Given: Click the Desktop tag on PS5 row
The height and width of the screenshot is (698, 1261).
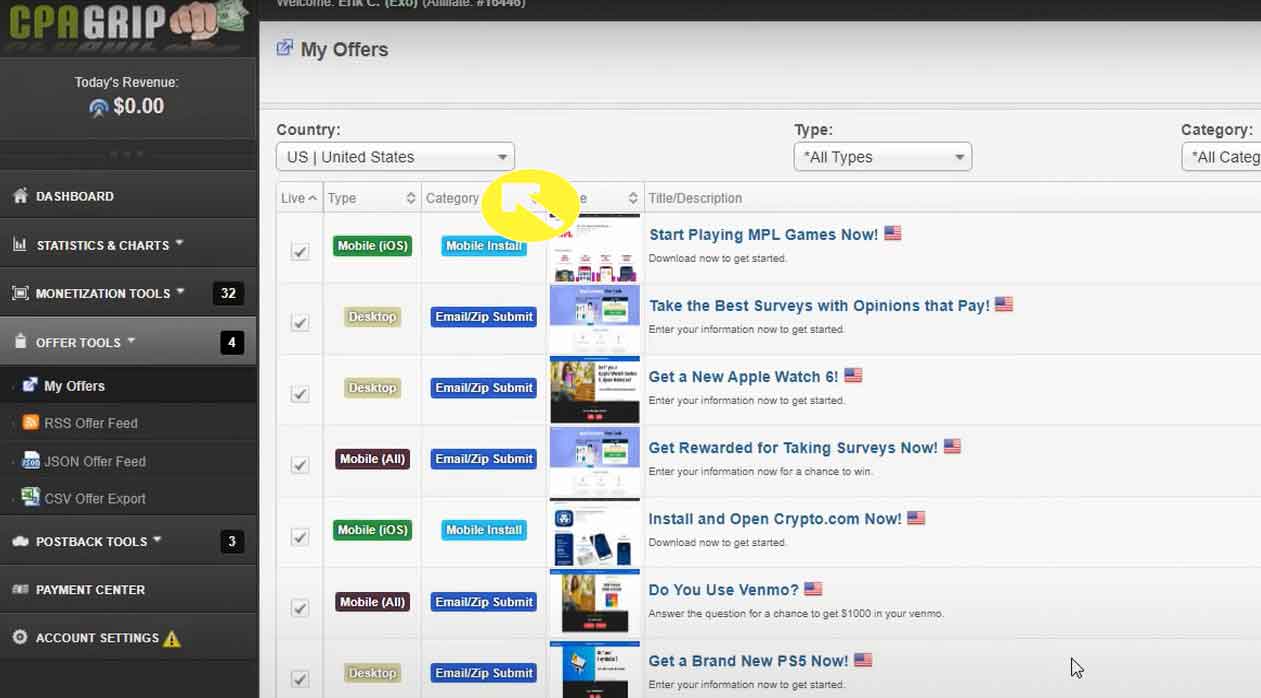Looking at the screenshot, I should [372, 673].
